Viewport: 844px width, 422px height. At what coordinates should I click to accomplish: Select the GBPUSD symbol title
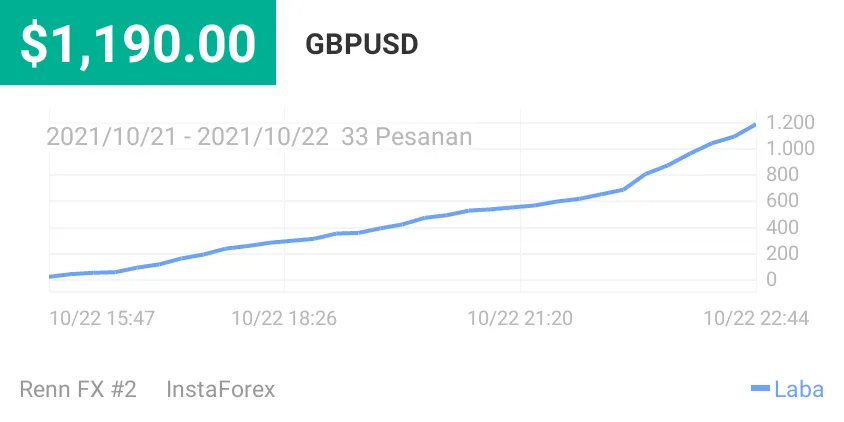click(362, 45)
